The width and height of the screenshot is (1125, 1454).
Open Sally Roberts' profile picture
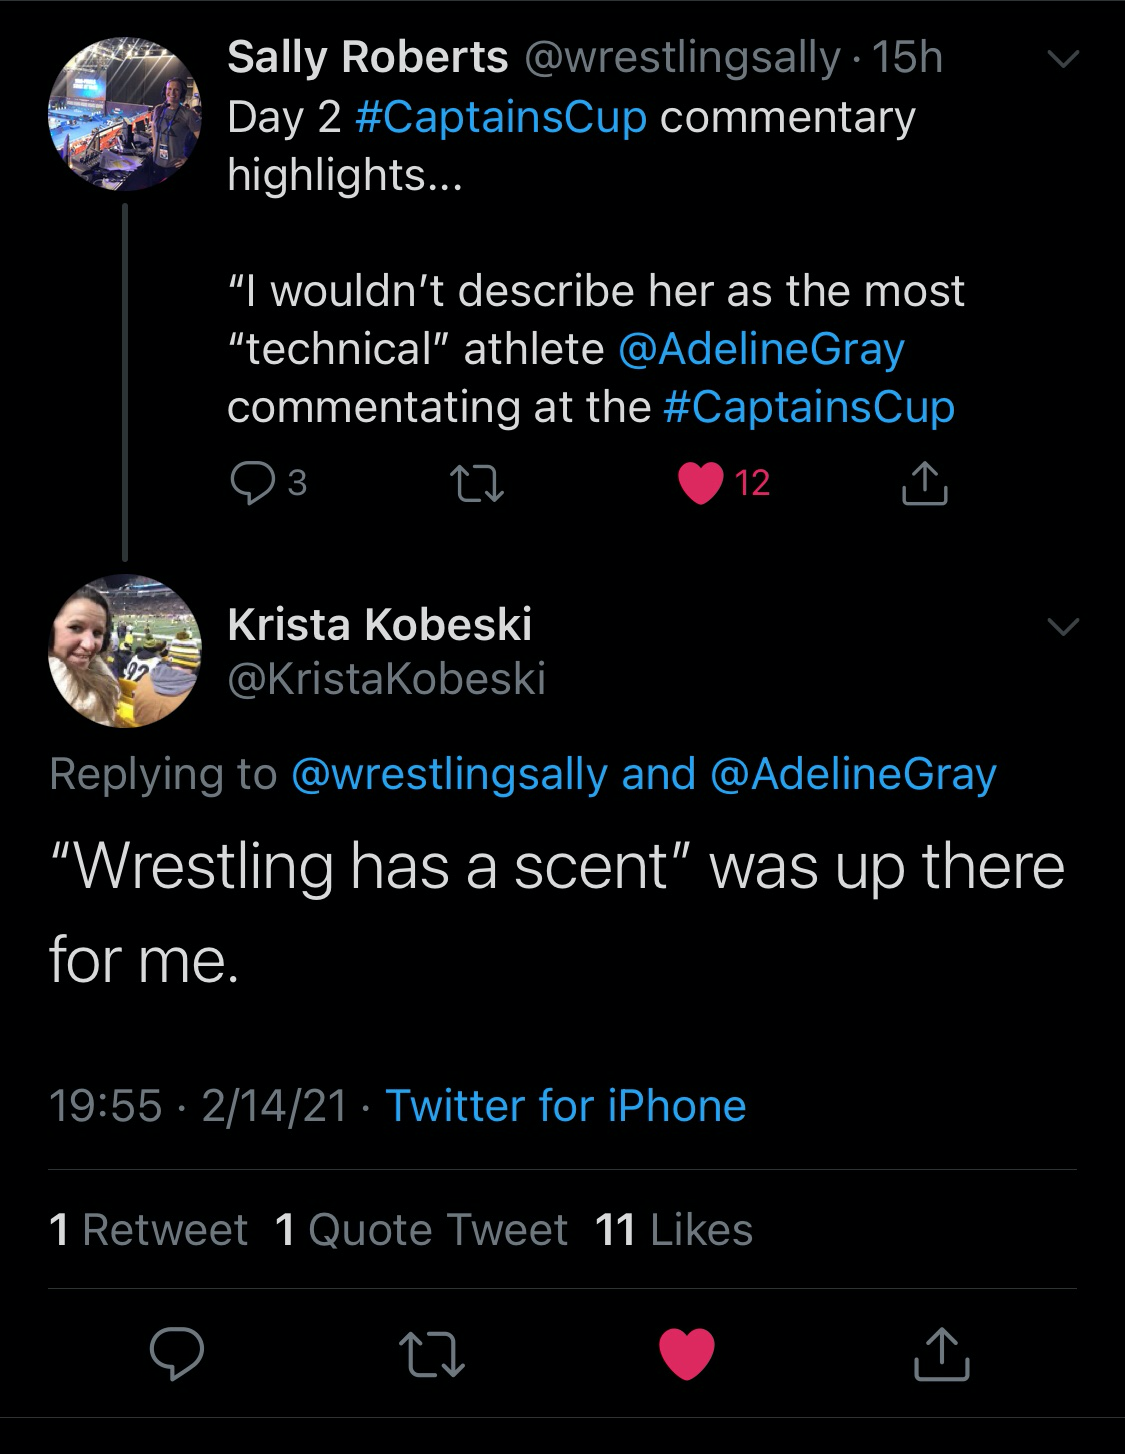coord(125,114)
